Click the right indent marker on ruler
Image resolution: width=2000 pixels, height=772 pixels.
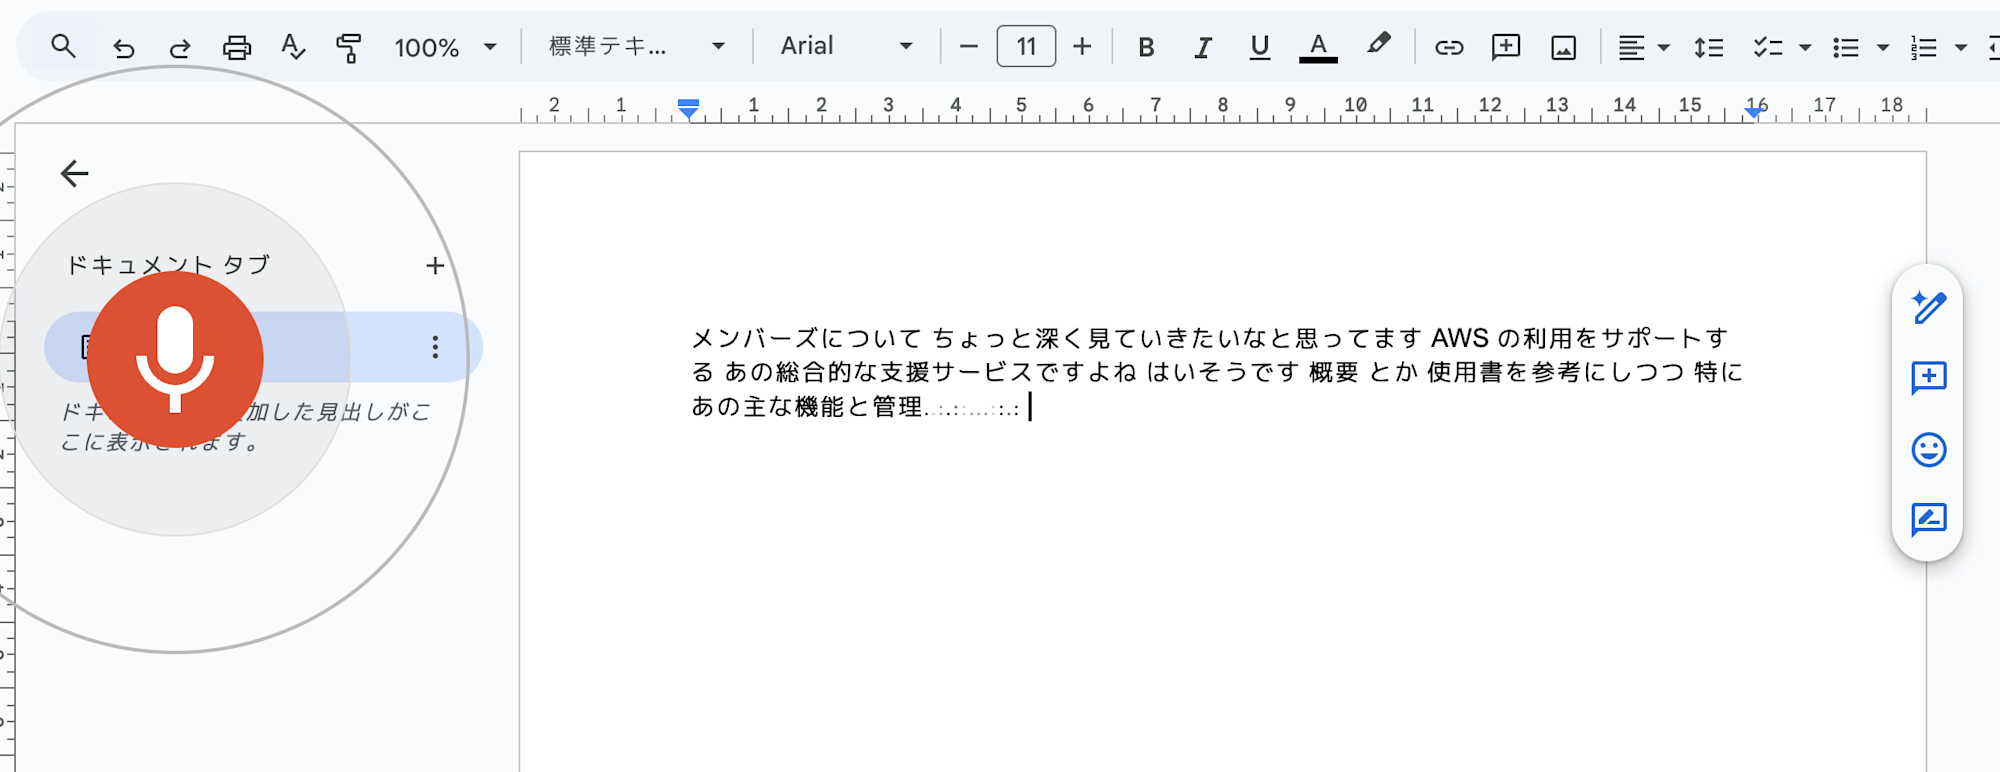click(x=1753, y=112)
